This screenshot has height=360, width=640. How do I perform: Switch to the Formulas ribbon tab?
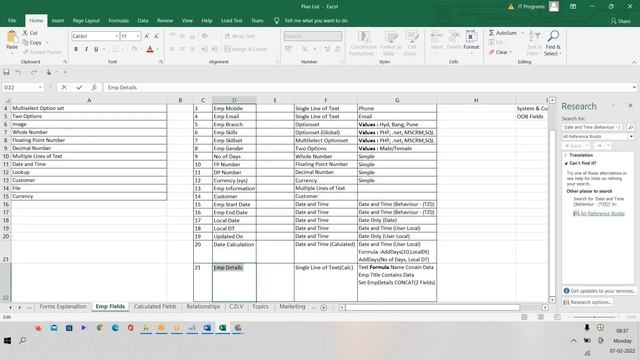point(118,20)
